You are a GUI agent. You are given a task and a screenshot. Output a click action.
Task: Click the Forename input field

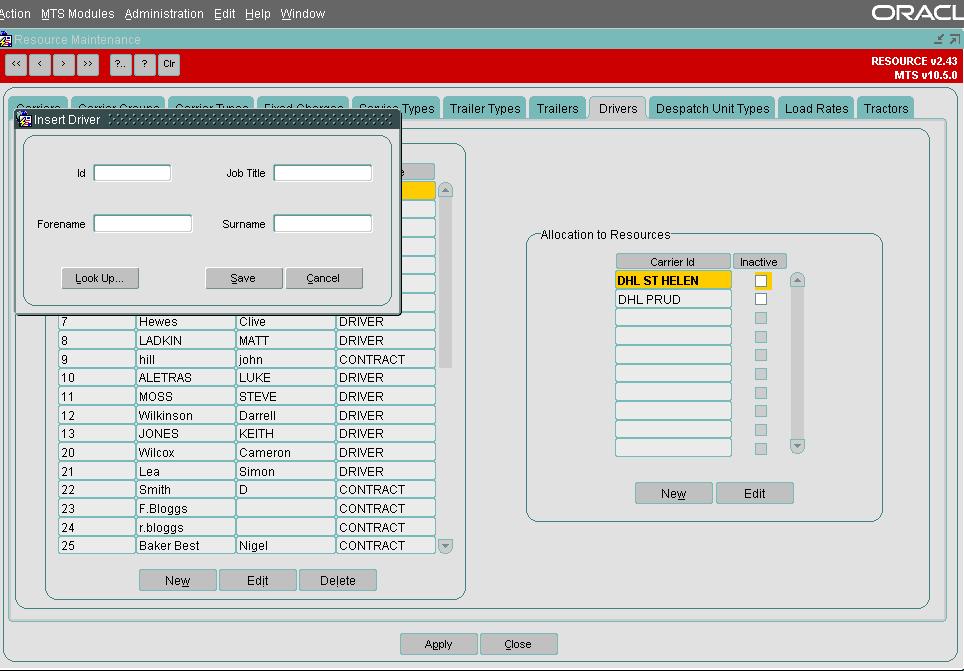[143, 223]
